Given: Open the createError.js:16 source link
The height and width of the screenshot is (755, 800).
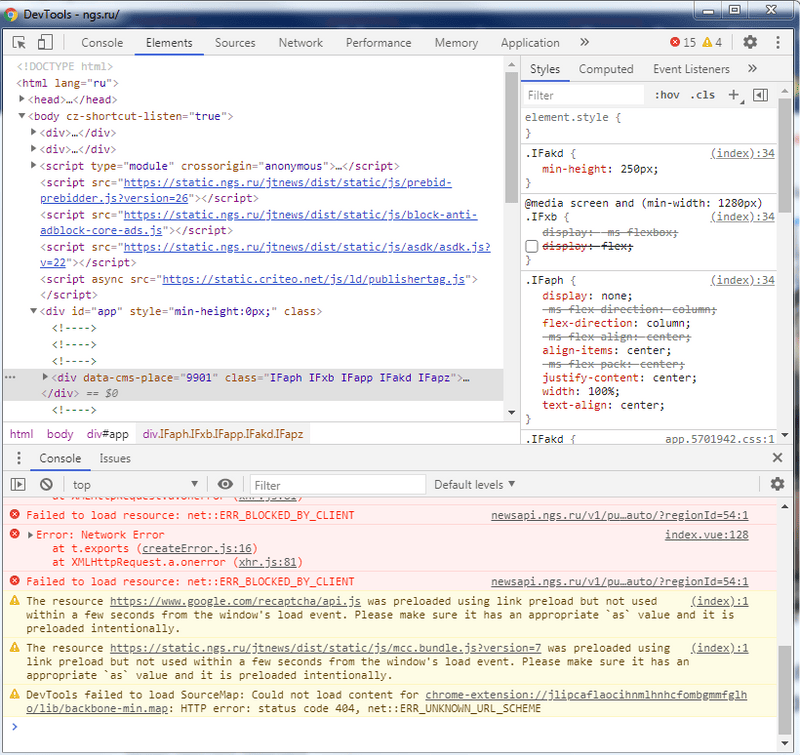Looking at the screenshot, I should pos(198,548).
